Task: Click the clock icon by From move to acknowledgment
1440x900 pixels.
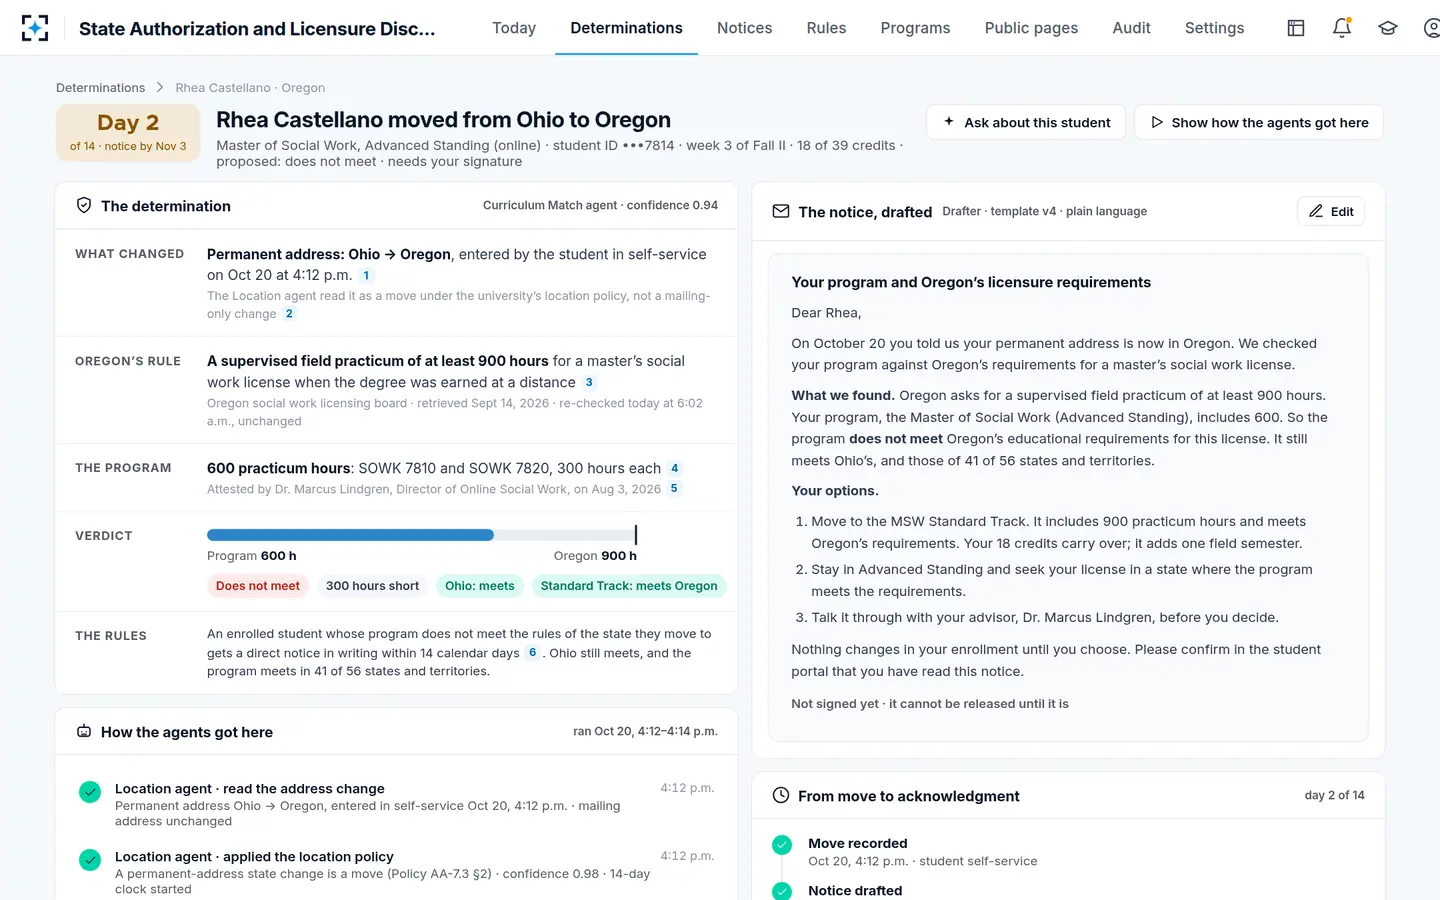Action: tap(781, 795)
